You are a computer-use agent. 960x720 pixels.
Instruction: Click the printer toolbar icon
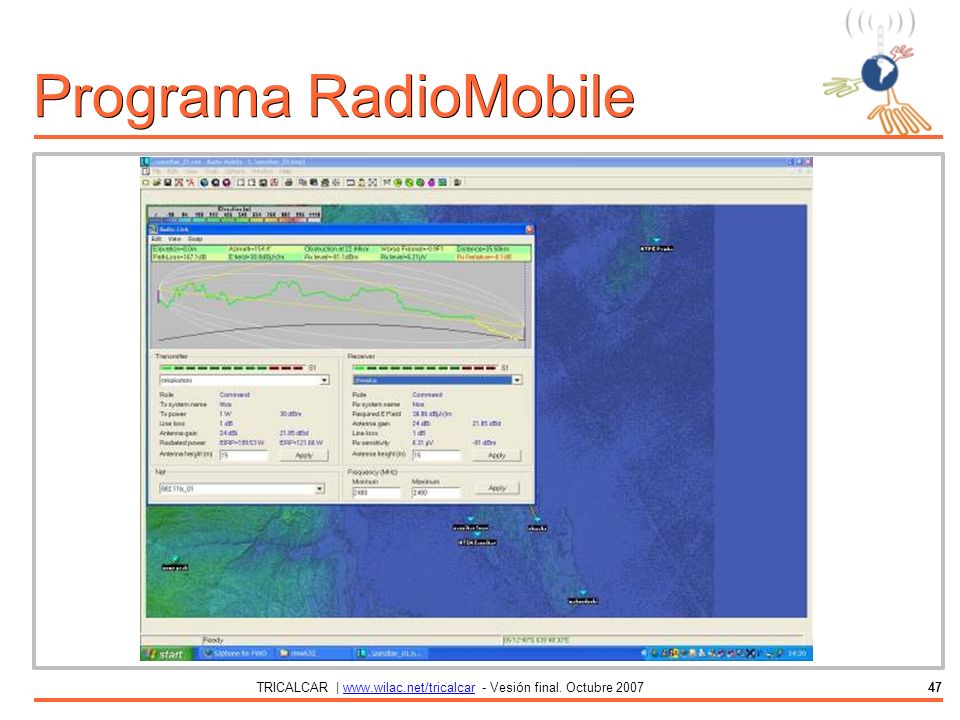(289, 182)
